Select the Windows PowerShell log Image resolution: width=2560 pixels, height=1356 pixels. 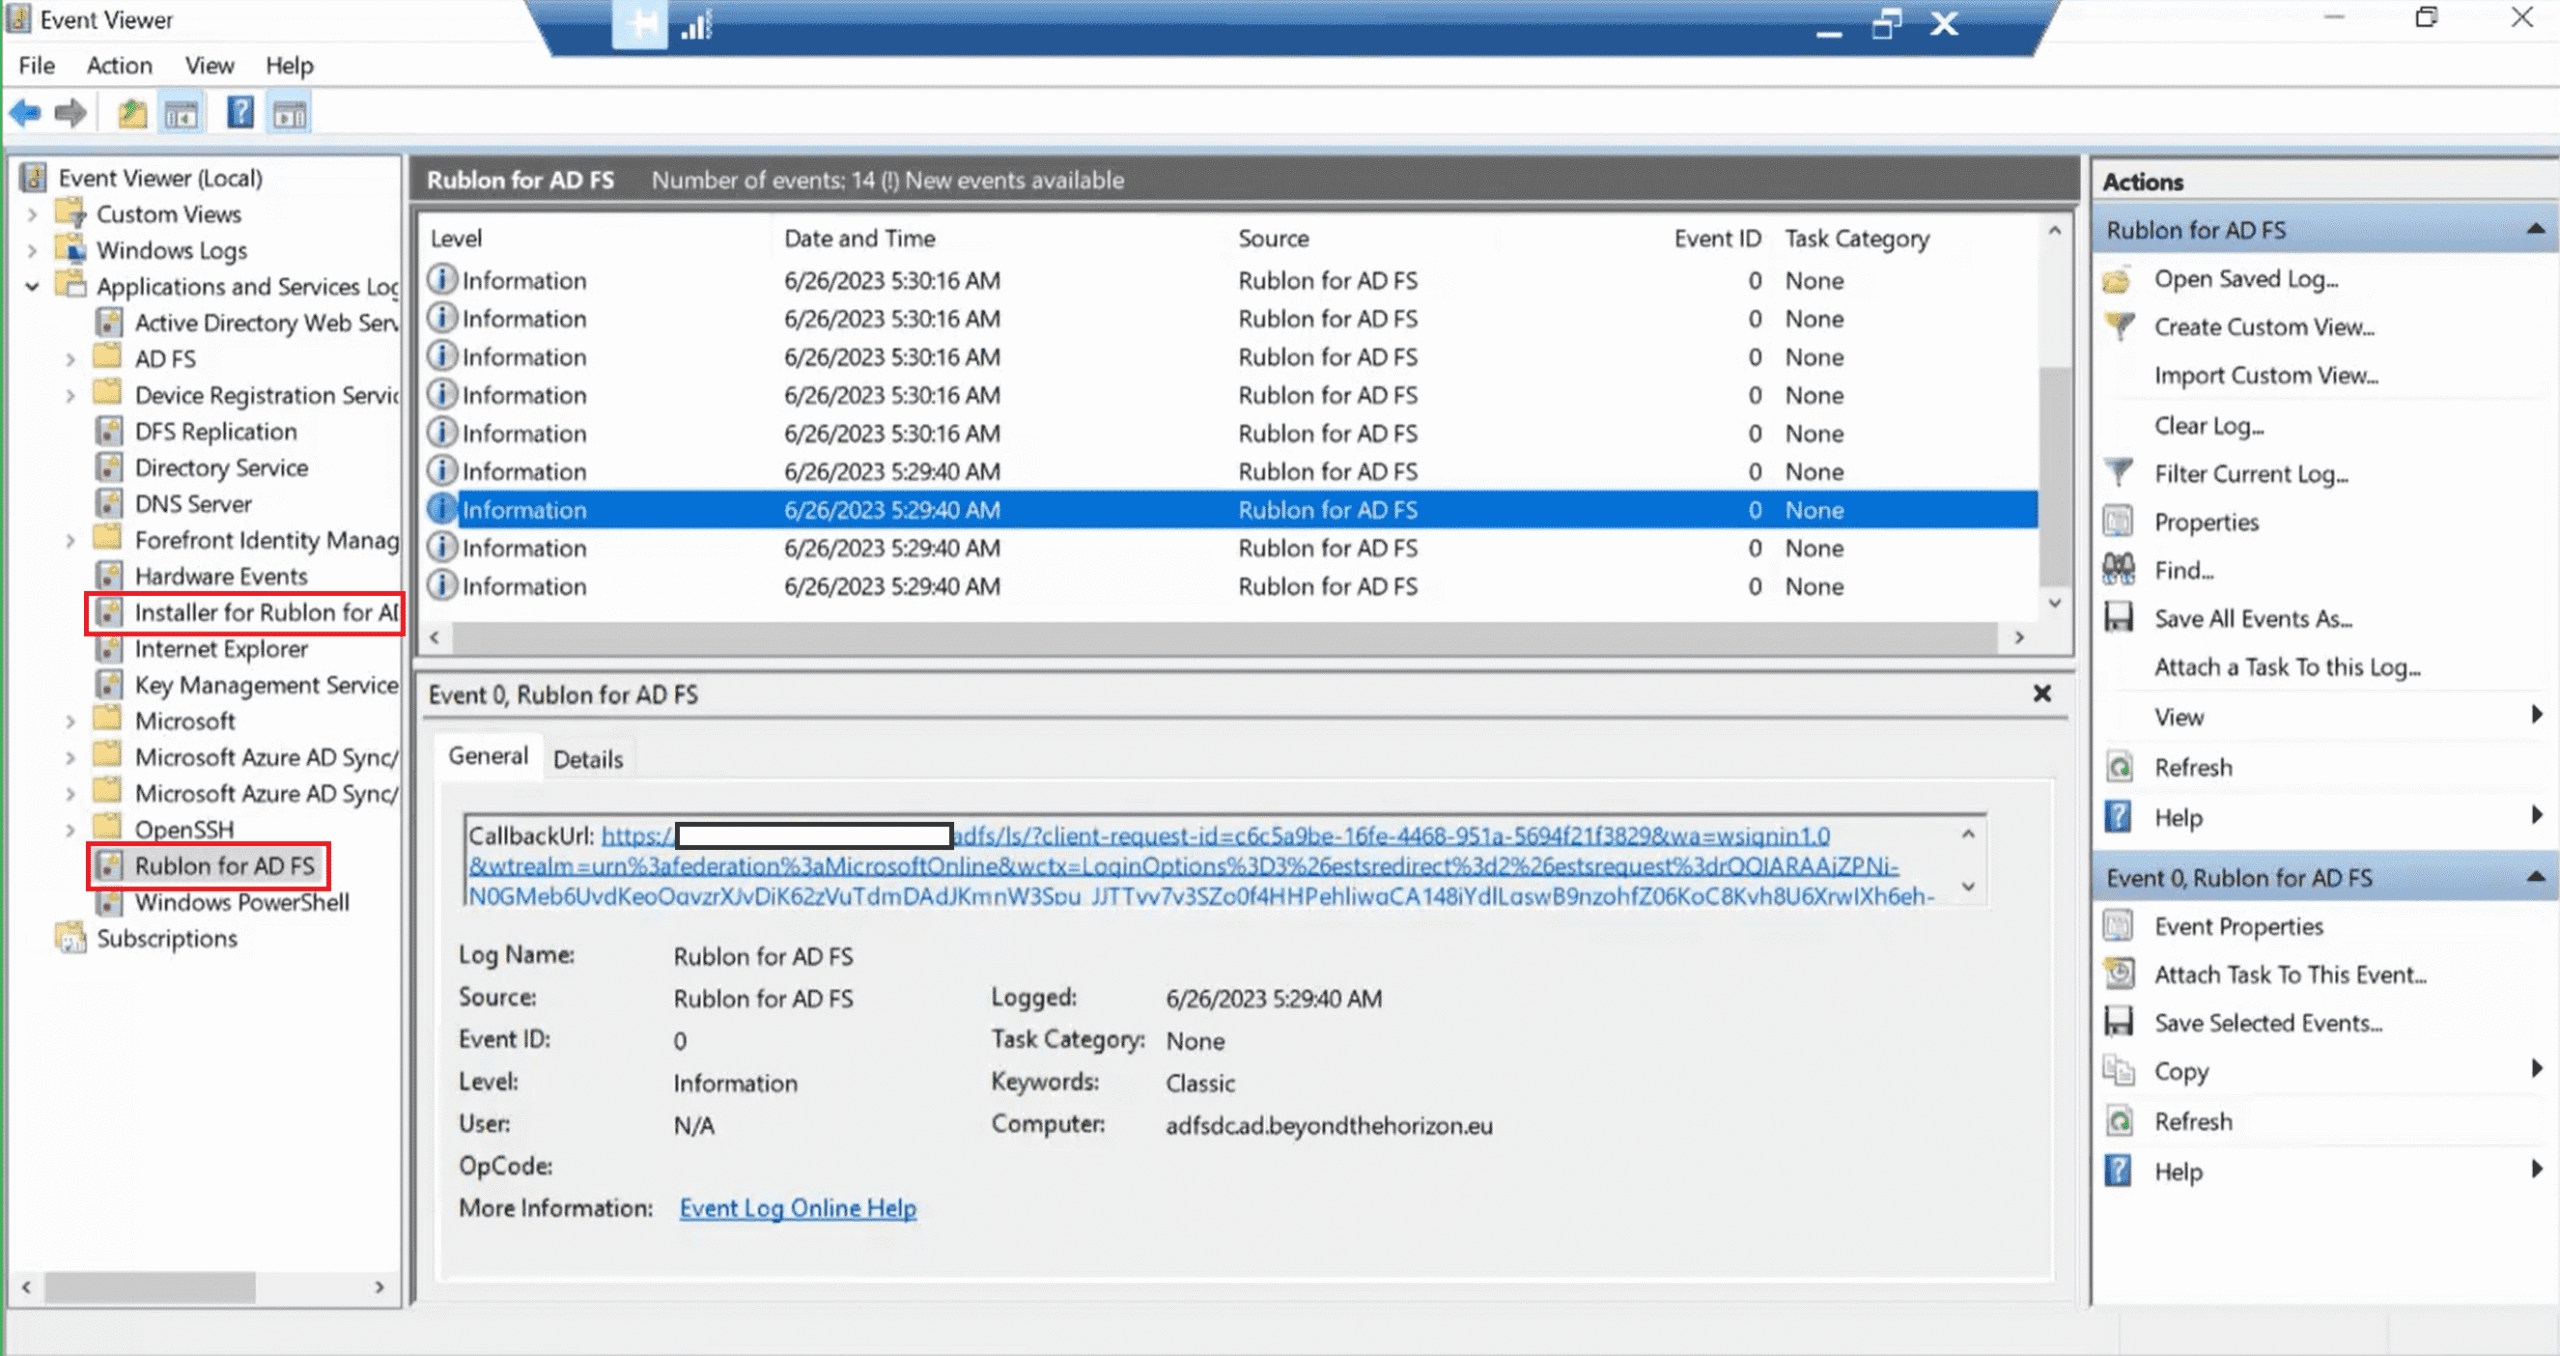pyautogui.click(x=241, y=902)
